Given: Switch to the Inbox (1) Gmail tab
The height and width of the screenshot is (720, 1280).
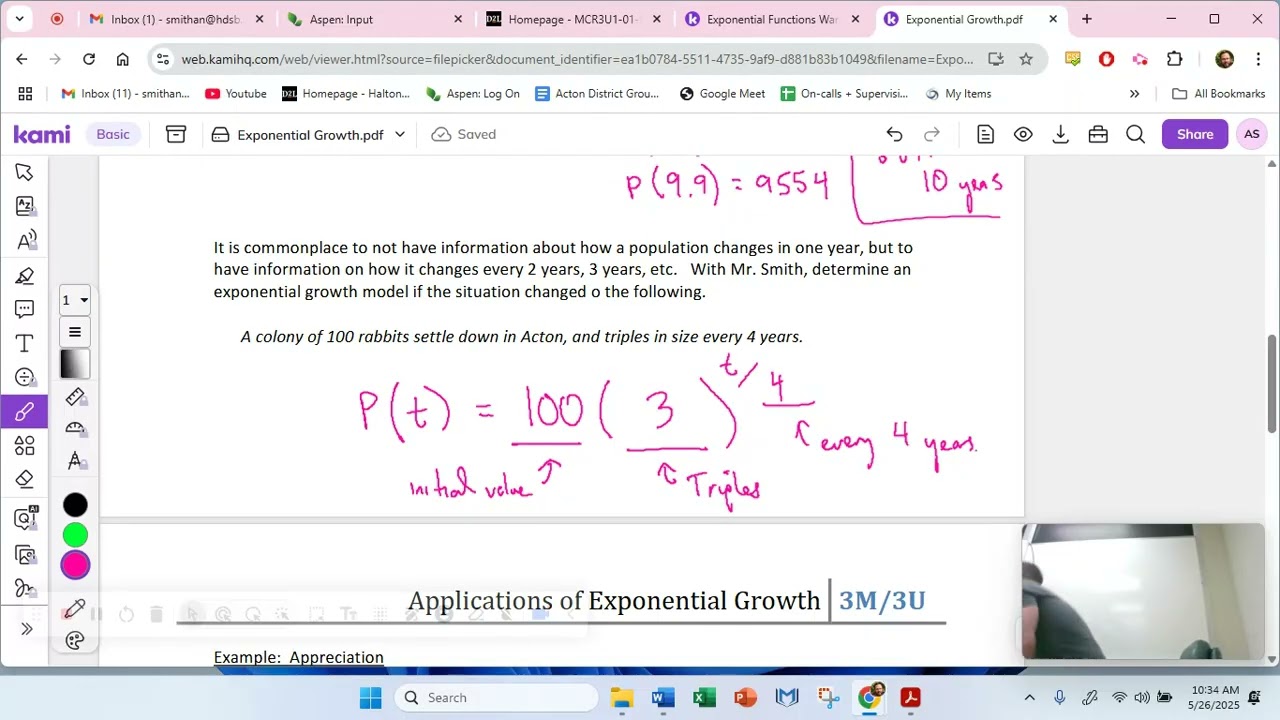Looking at the screenshot, I should click(x=175, y=19).
